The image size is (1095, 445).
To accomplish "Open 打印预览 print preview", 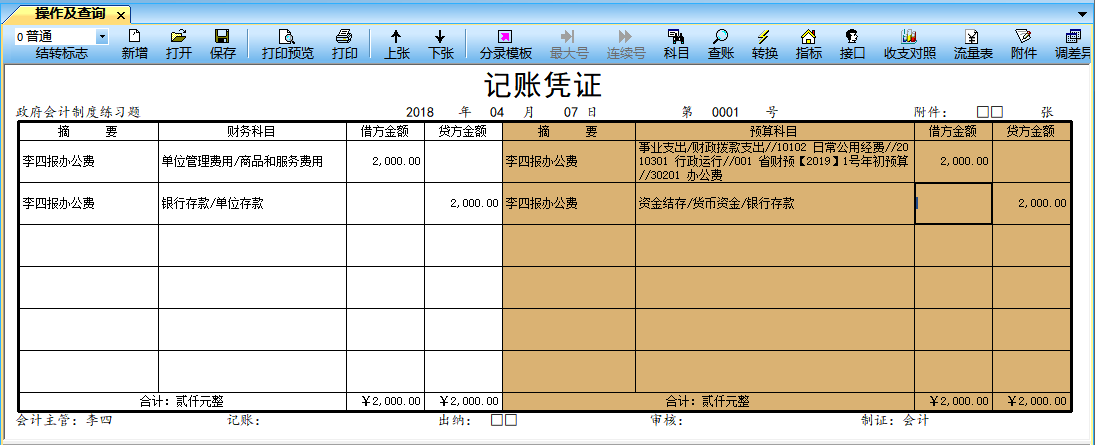I will (287, 44).
